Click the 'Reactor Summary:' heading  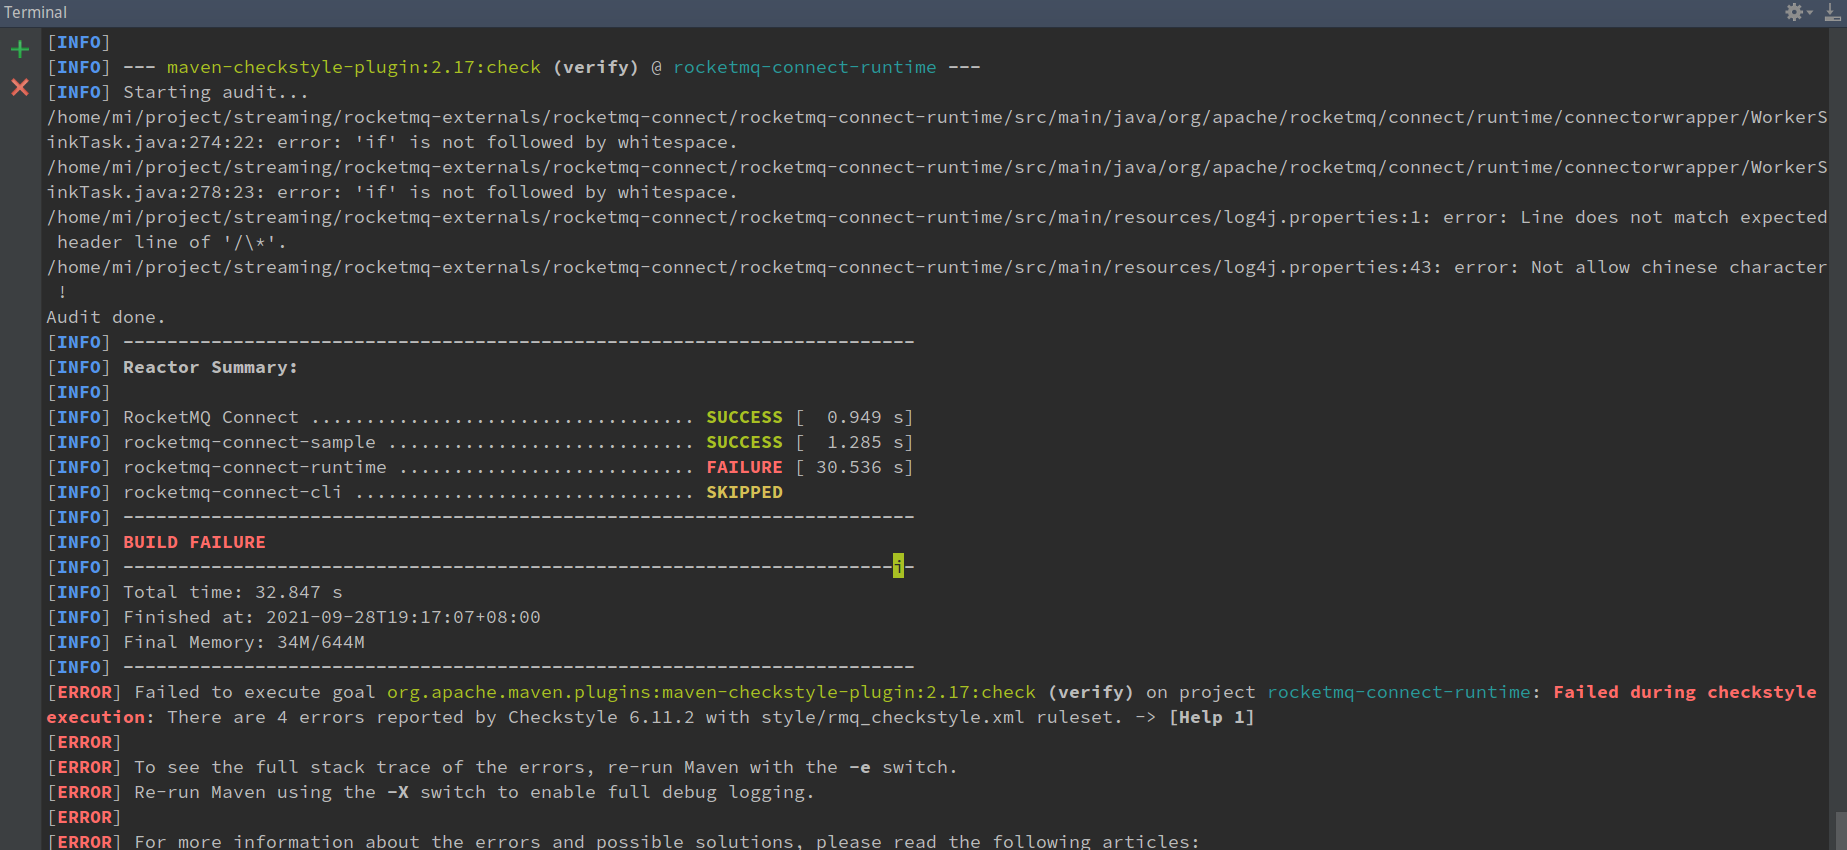[x=210, y=367]
